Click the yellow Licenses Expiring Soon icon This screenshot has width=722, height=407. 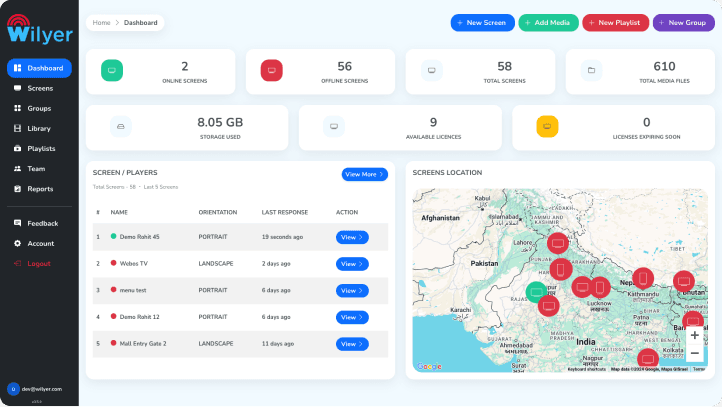(x=547, y=126)
